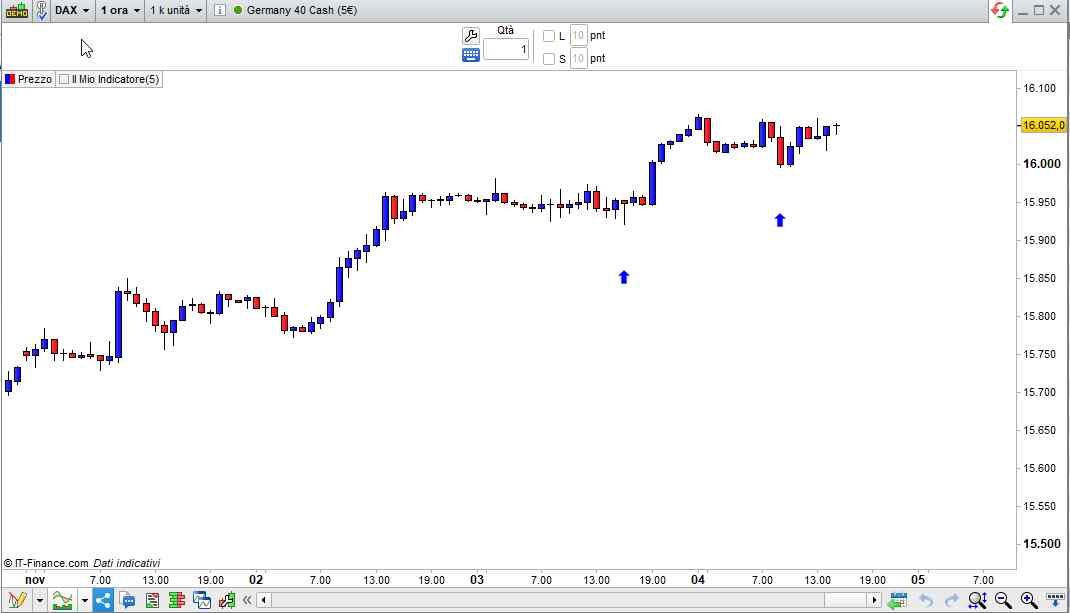Click the scrollbar right arrow
This screenshot has width=1070, height=613.
[874, 601]
